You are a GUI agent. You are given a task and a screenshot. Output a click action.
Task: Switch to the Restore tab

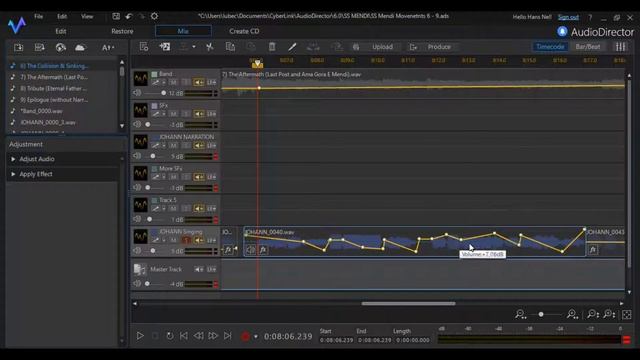122,31
